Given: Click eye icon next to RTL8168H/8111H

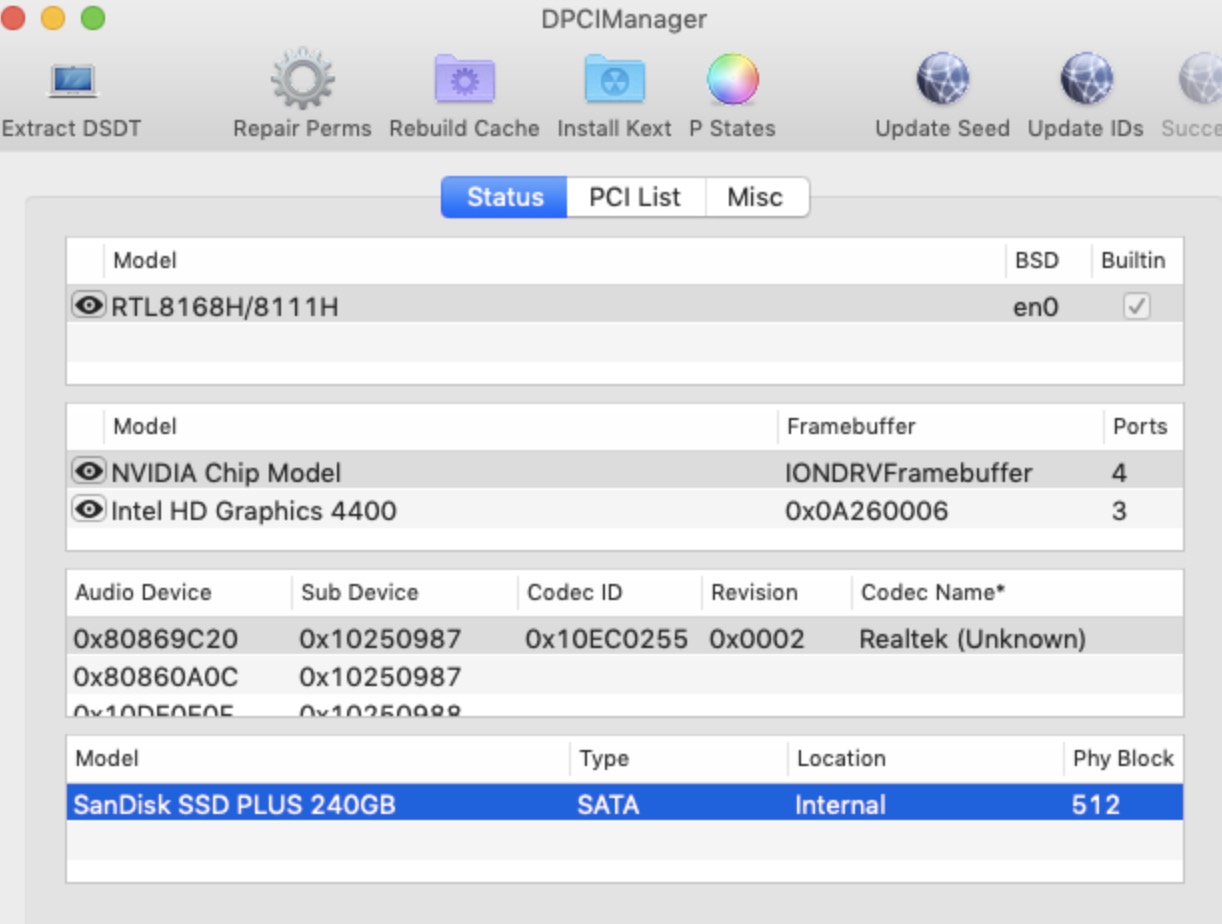Looking at the screenshot, I should click(x=89, y=306).
